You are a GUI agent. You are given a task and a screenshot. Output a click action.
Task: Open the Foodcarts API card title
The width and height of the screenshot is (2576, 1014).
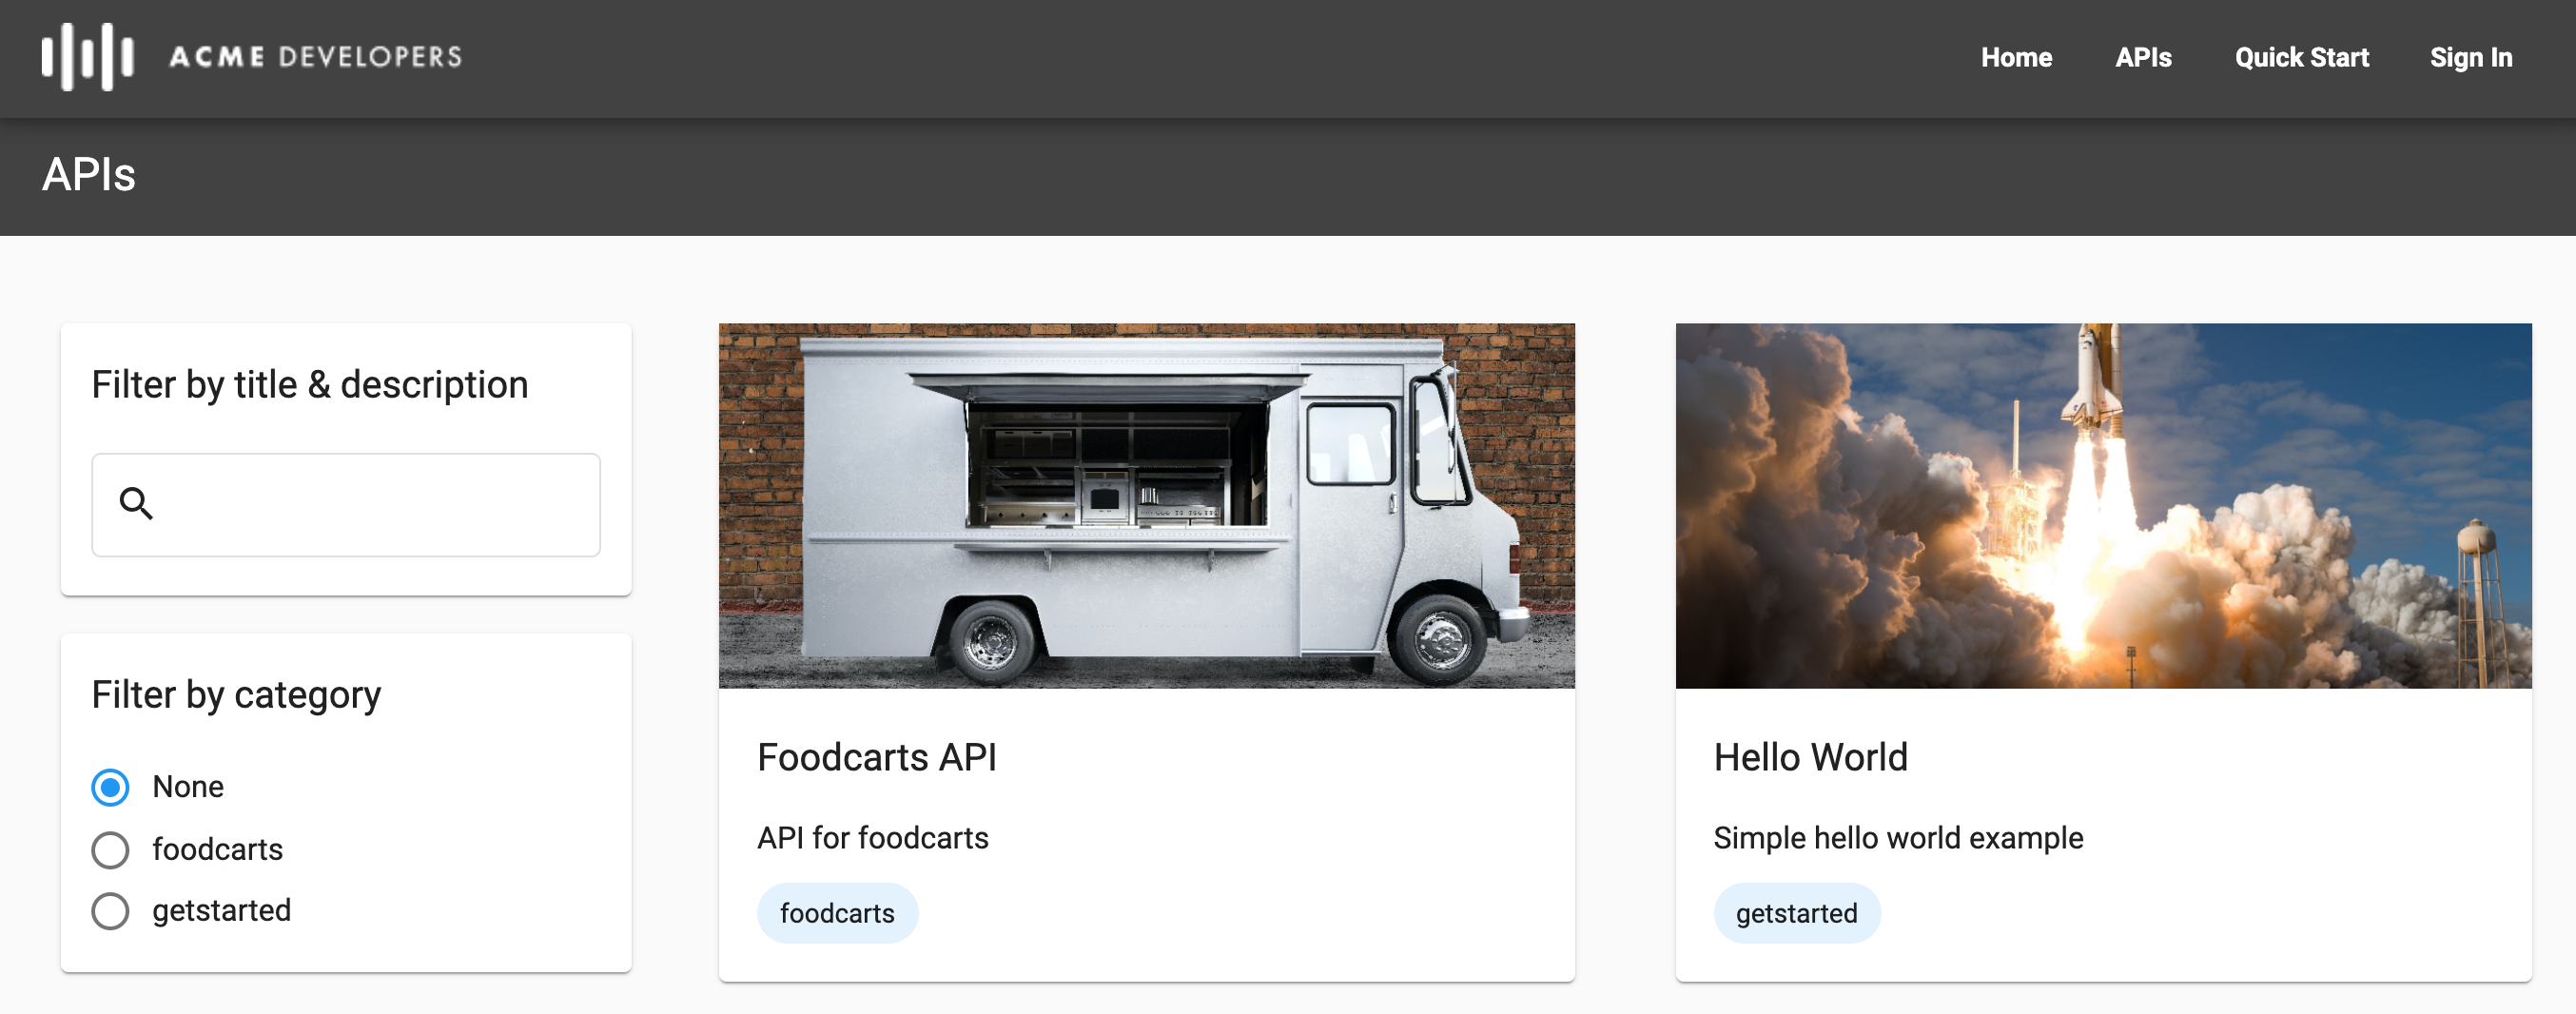[877, 757]
